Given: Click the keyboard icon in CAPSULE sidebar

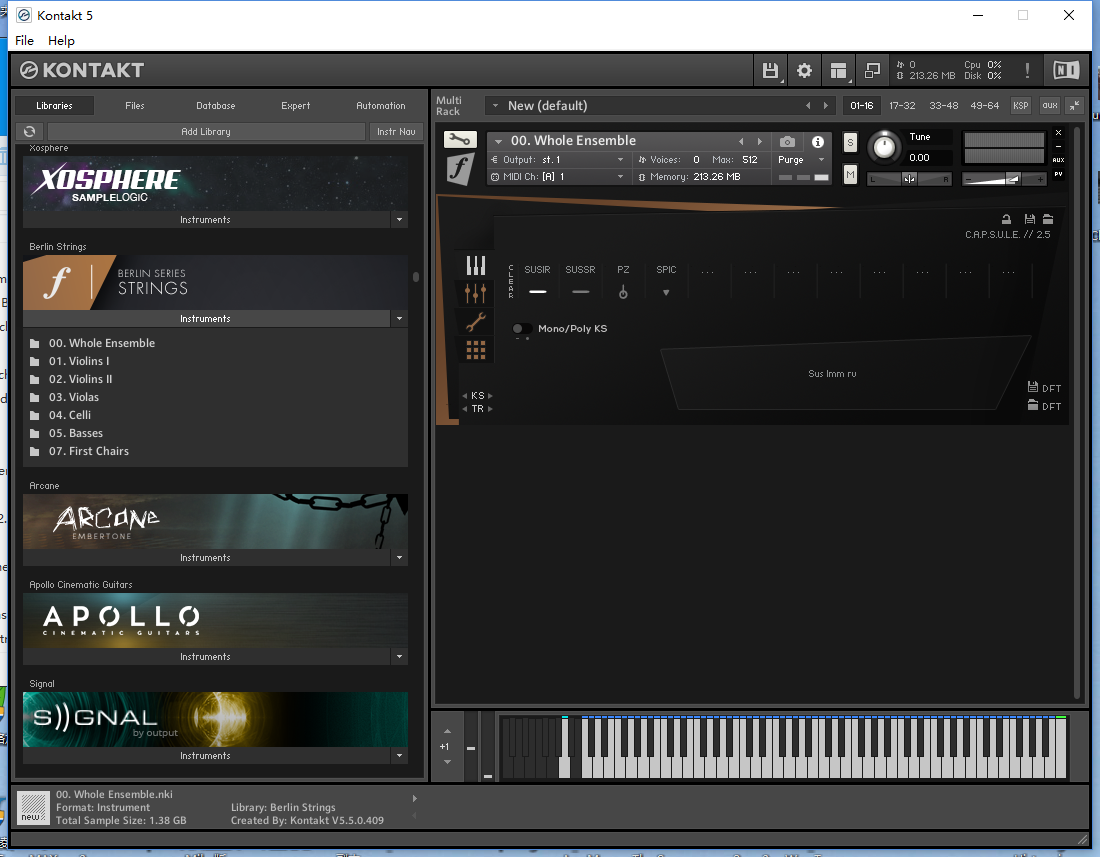Looking at the screenshot, I should (476, 264).
